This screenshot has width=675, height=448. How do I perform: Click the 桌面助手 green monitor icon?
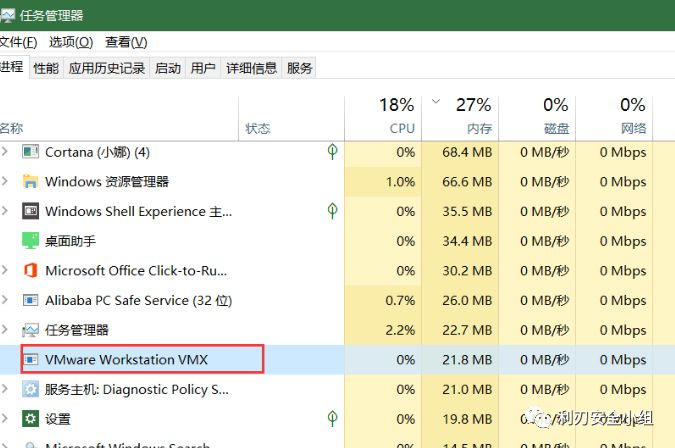[x=30, y=241]
